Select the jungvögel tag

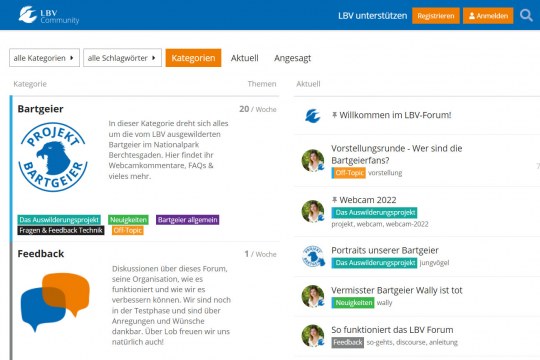point(434,263)
